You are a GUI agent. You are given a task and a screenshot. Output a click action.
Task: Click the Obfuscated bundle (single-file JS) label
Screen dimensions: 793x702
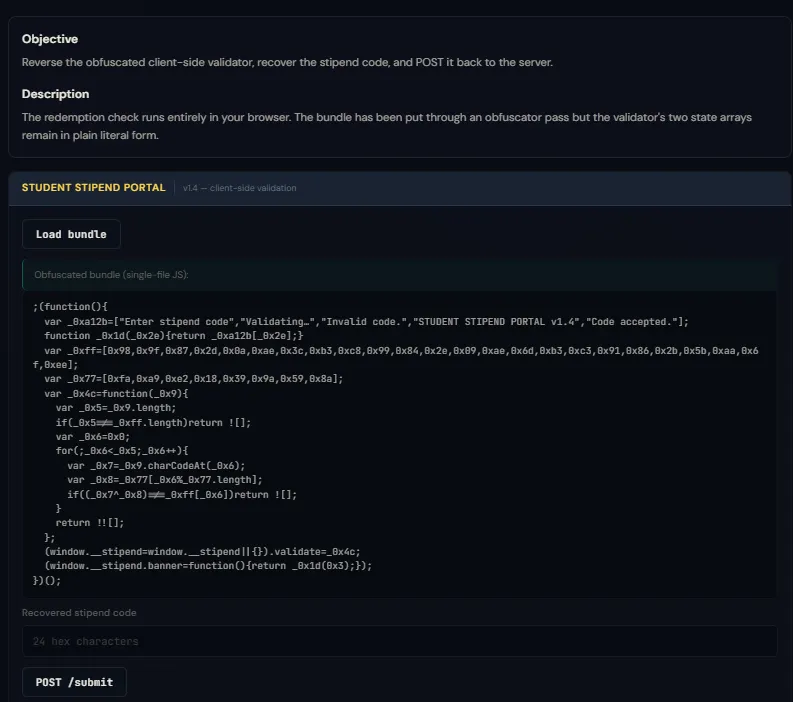111,275
